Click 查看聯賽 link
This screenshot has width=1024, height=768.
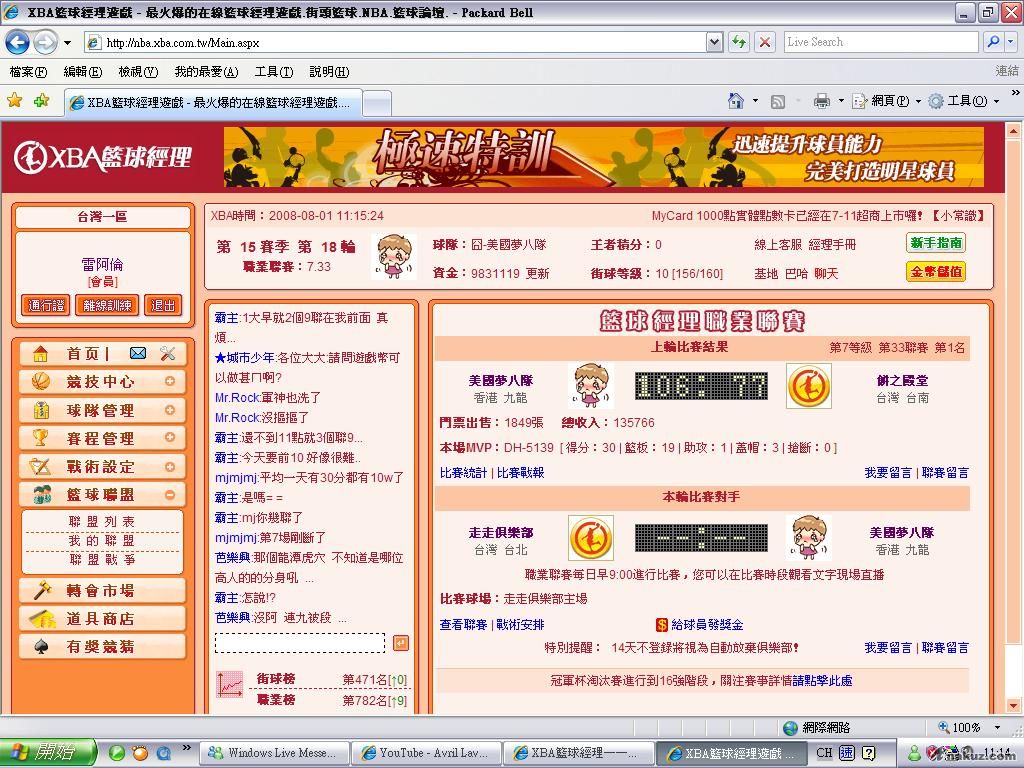click(x=463, y=625)
